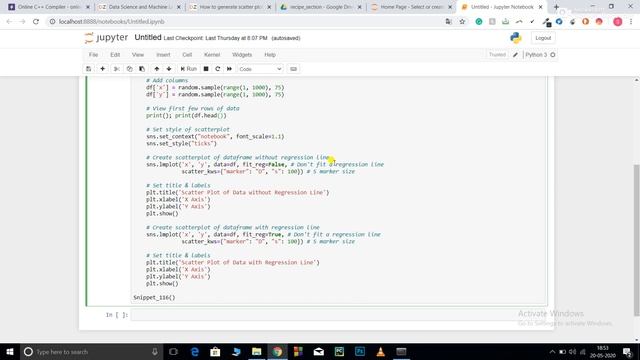
Task: Open the Edit menu
Action: (115, 55)
